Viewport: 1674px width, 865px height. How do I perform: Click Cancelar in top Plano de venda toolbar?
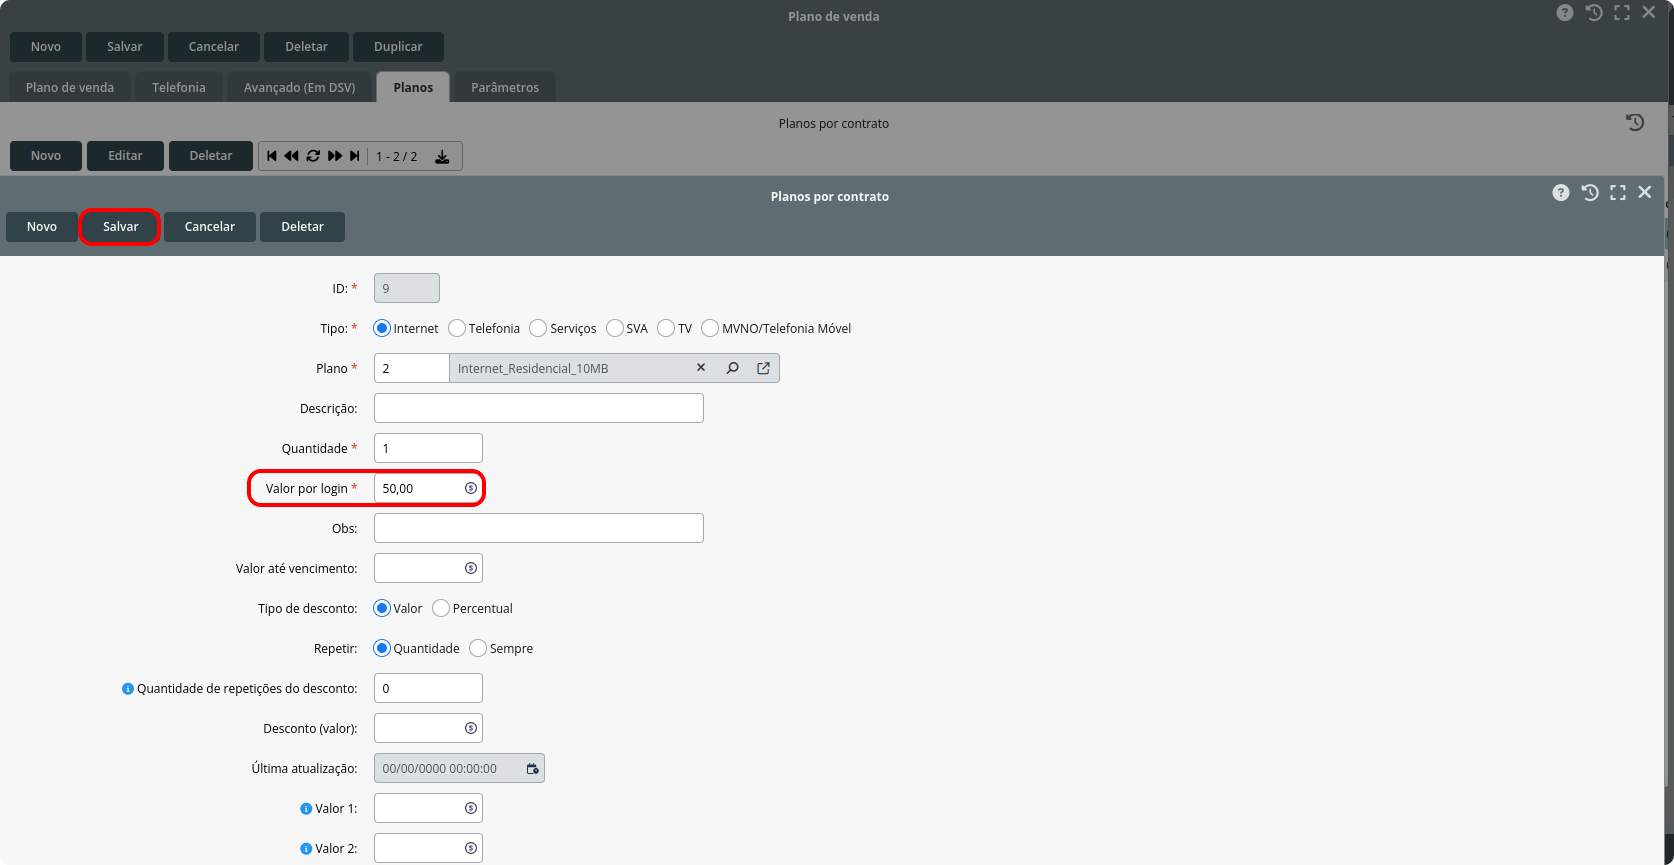[214, 47]
